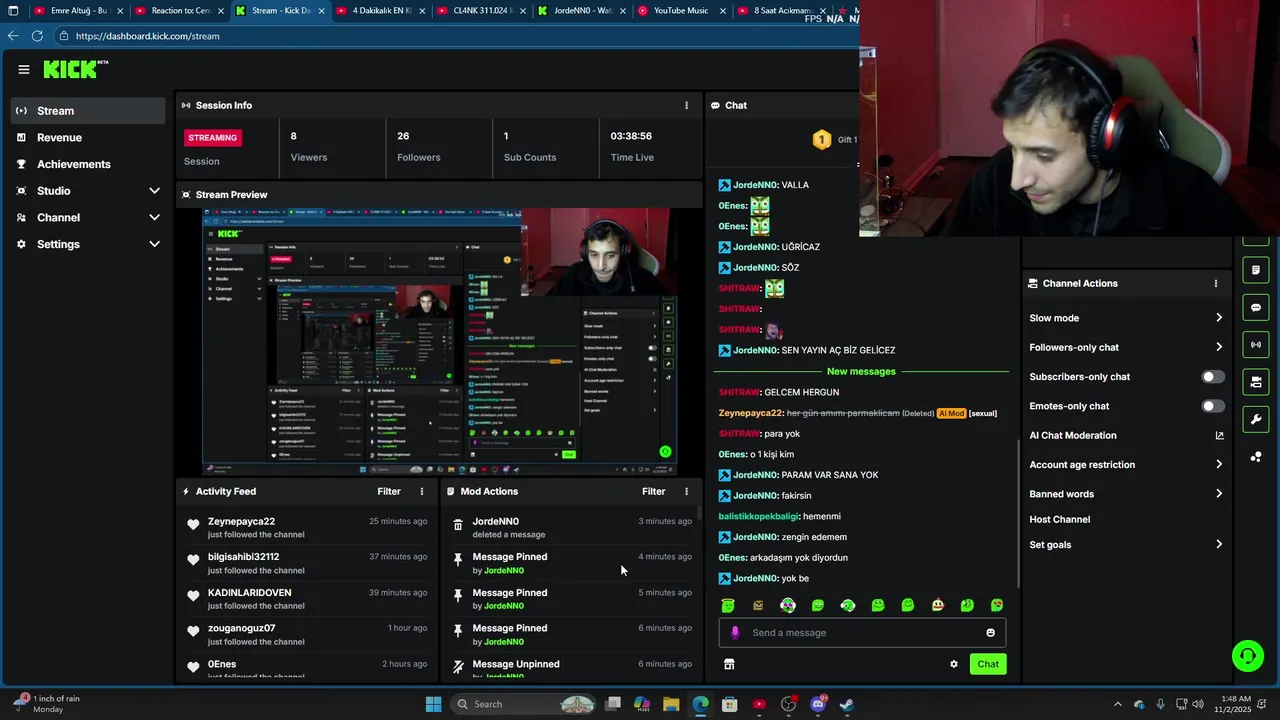Toggle Subscribers-only chat switch
This screenshot has height=720, width=1280.
pyautogui.click(x=1212, y=377)
